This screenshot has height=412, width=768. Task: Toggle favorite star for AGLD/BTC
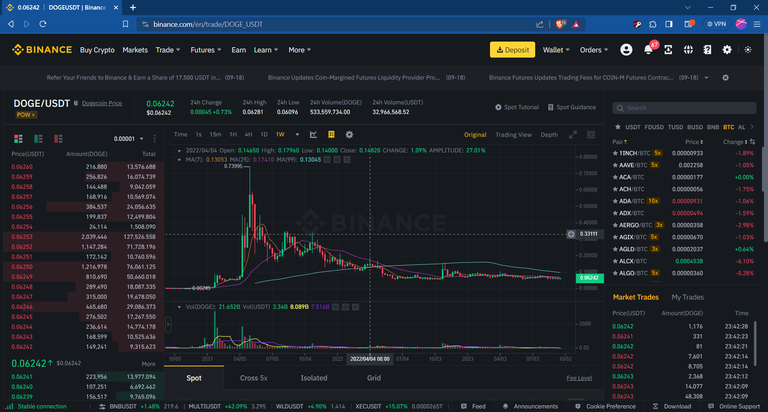(615, 249)
